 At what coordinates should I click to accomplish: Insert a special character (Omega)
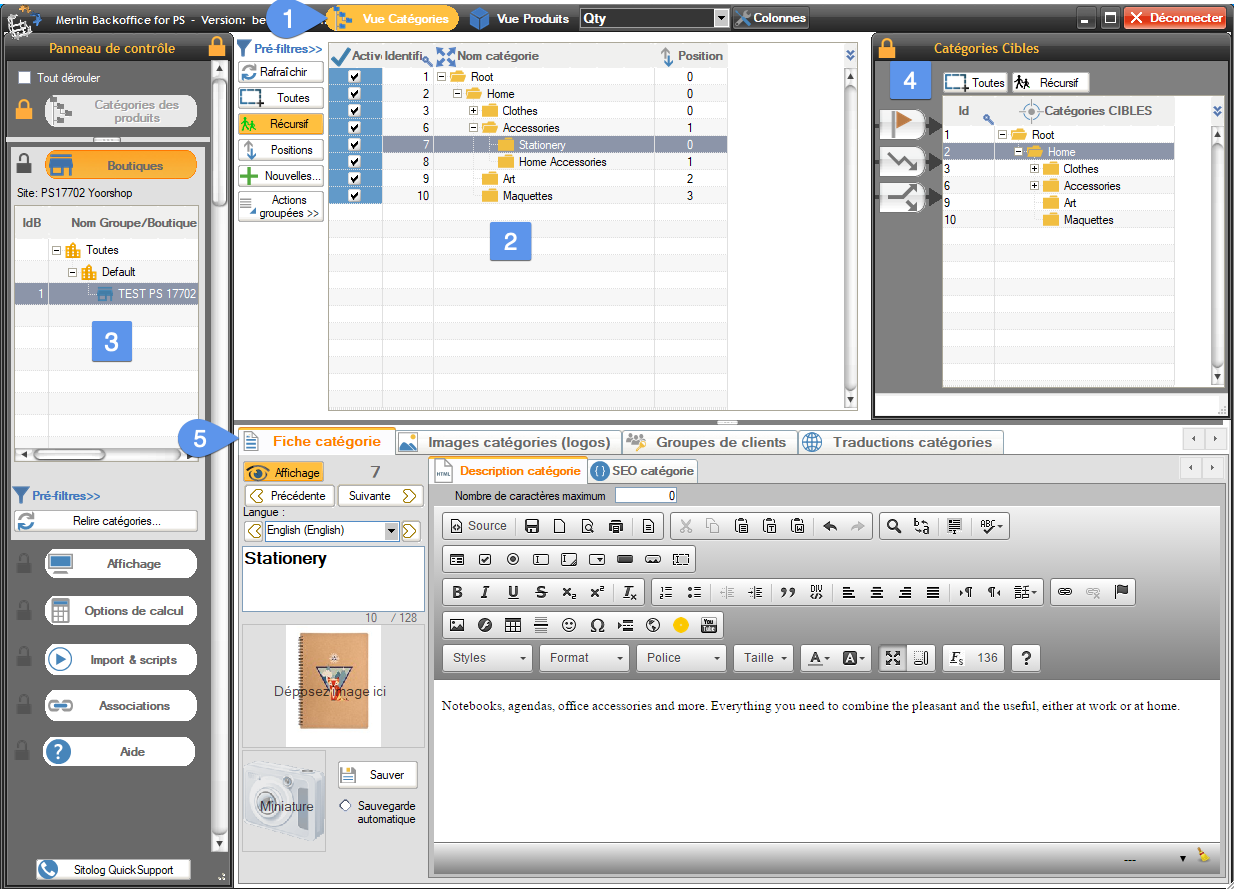pyautogui.click(x=597, y=625)
